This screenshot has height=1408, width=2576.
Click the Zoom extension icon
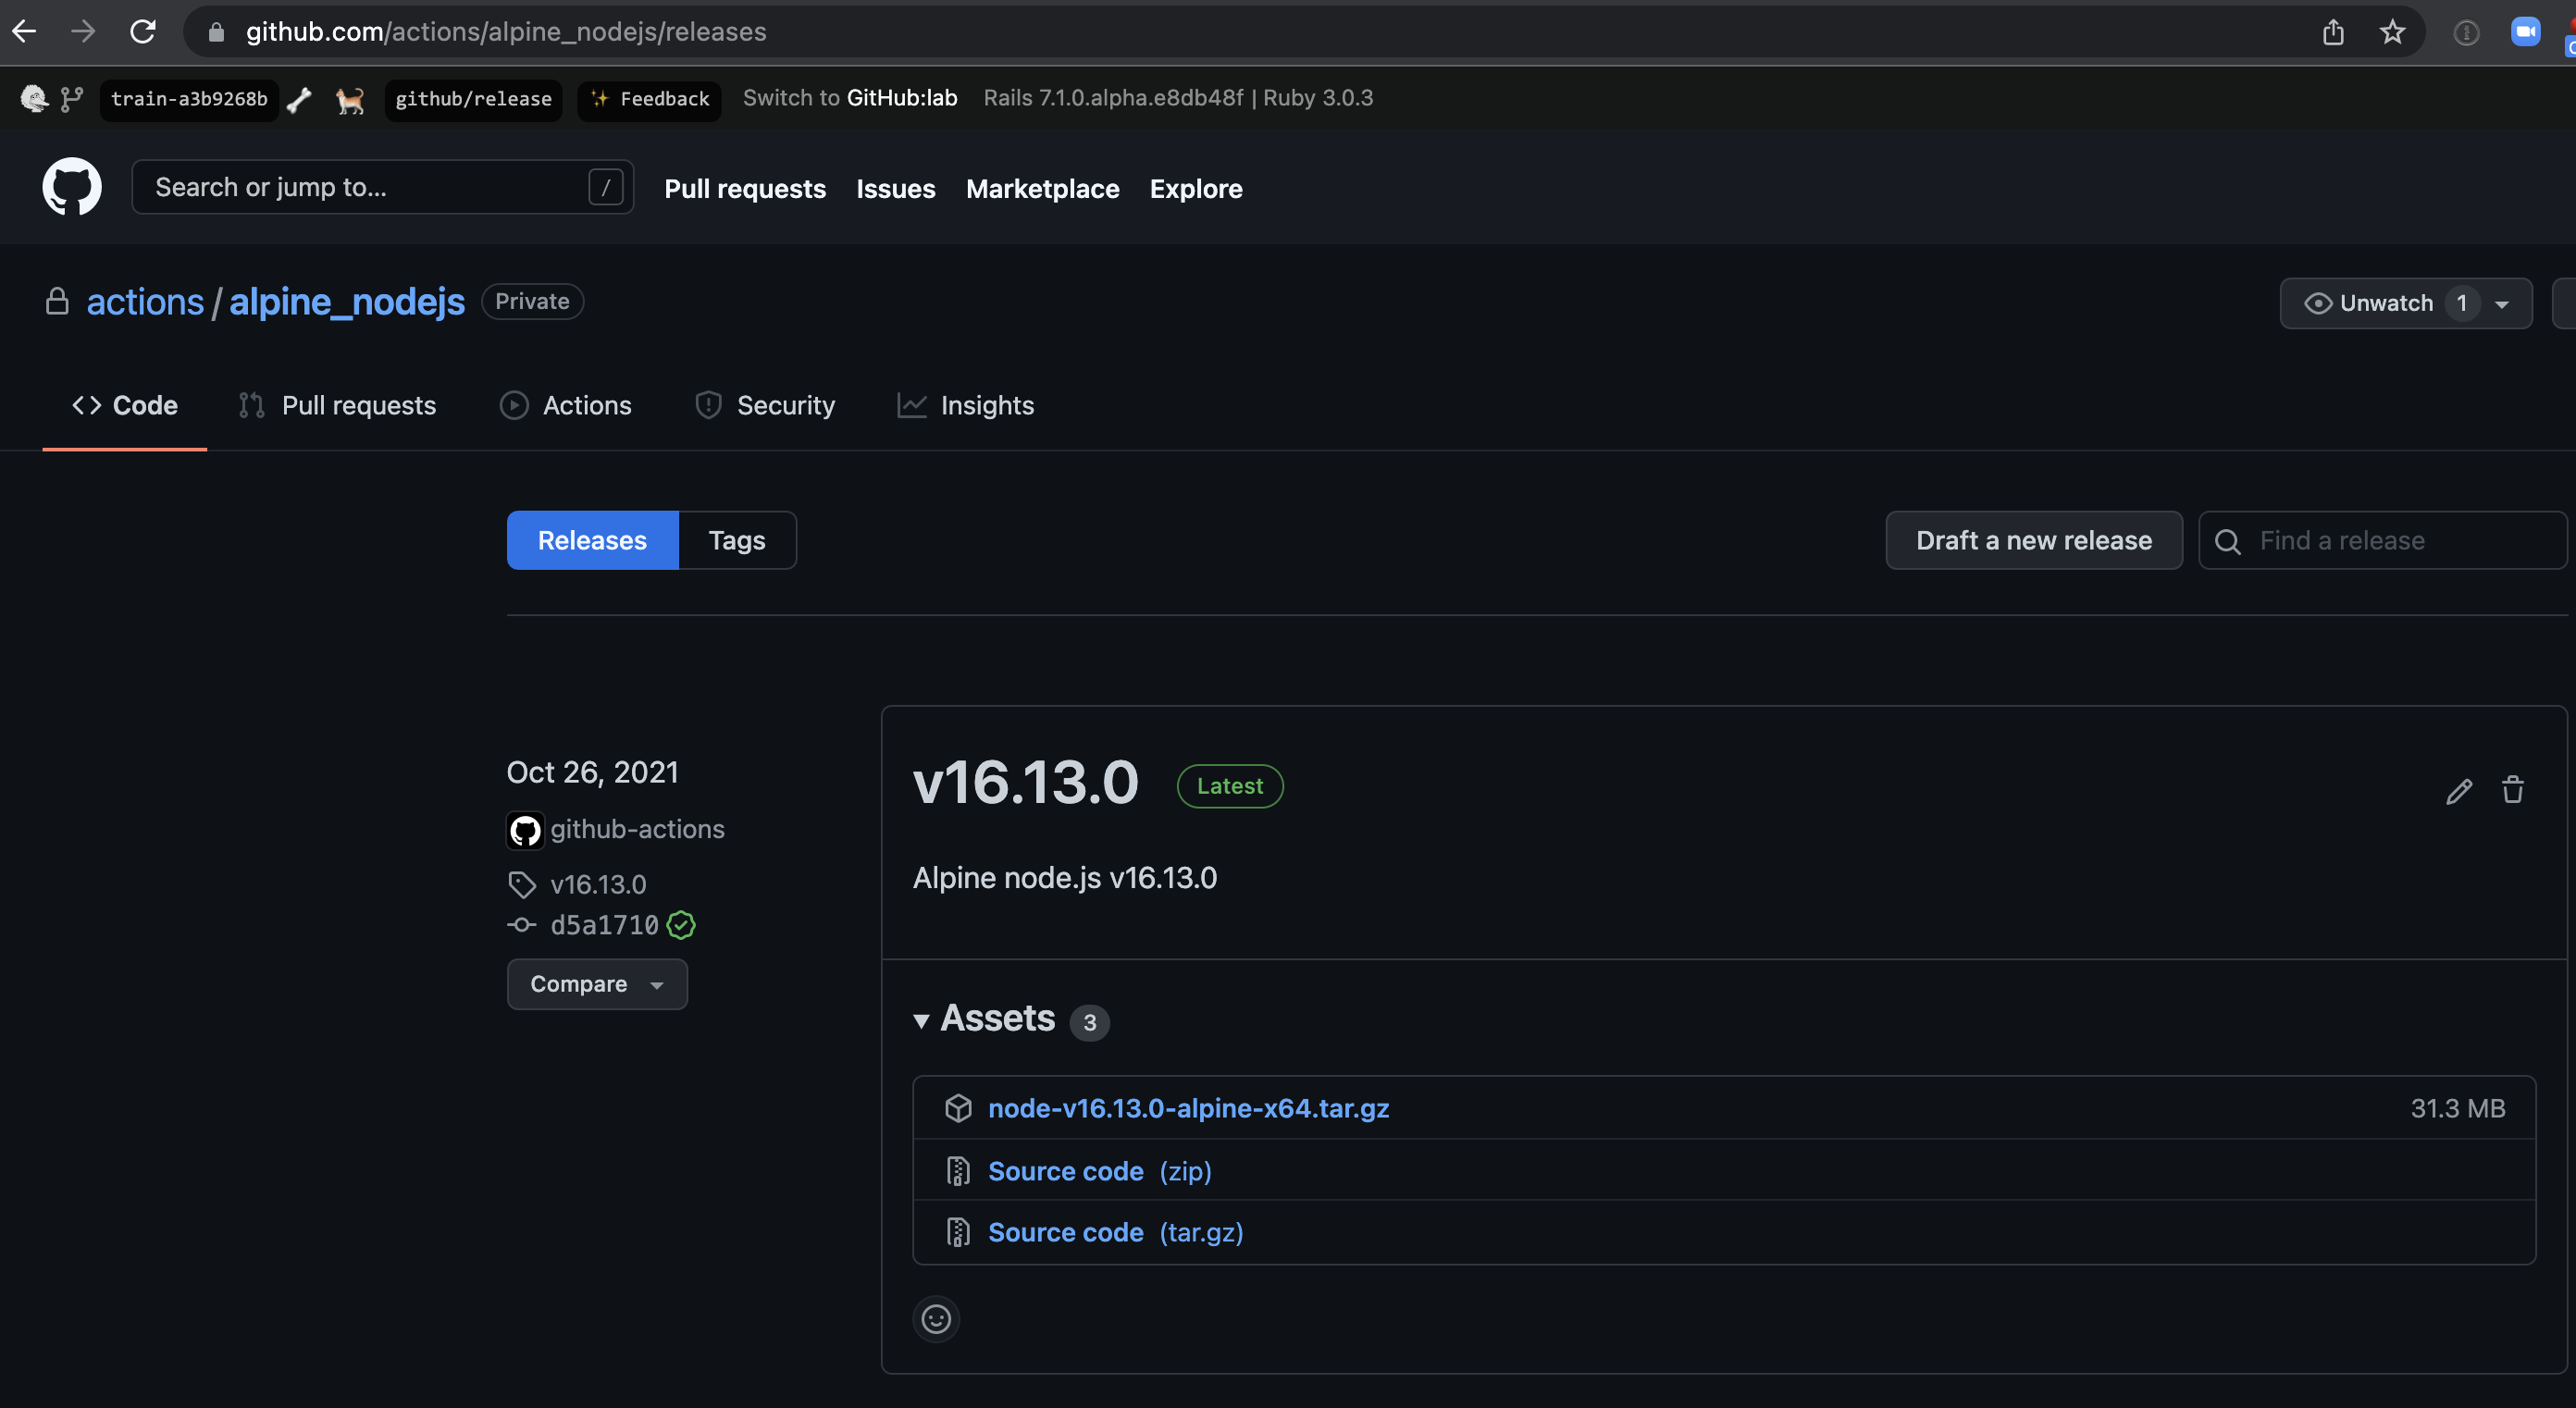[x=2524, y=32]
